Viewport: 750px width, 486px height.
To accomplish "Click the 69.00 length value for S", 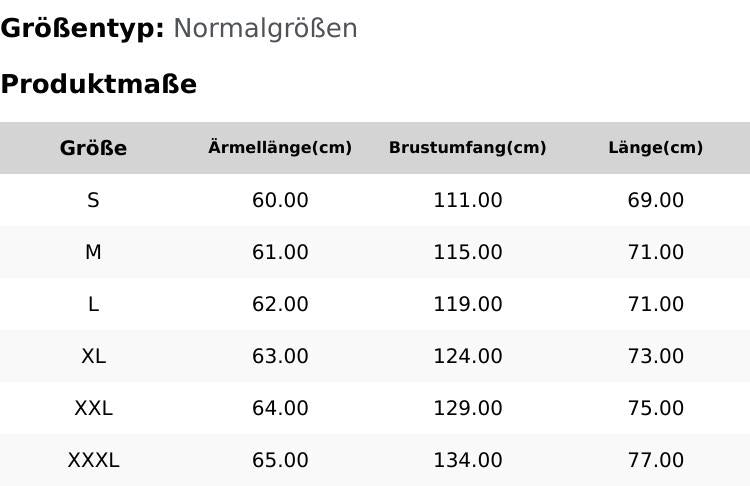I will tap(655, 200).
